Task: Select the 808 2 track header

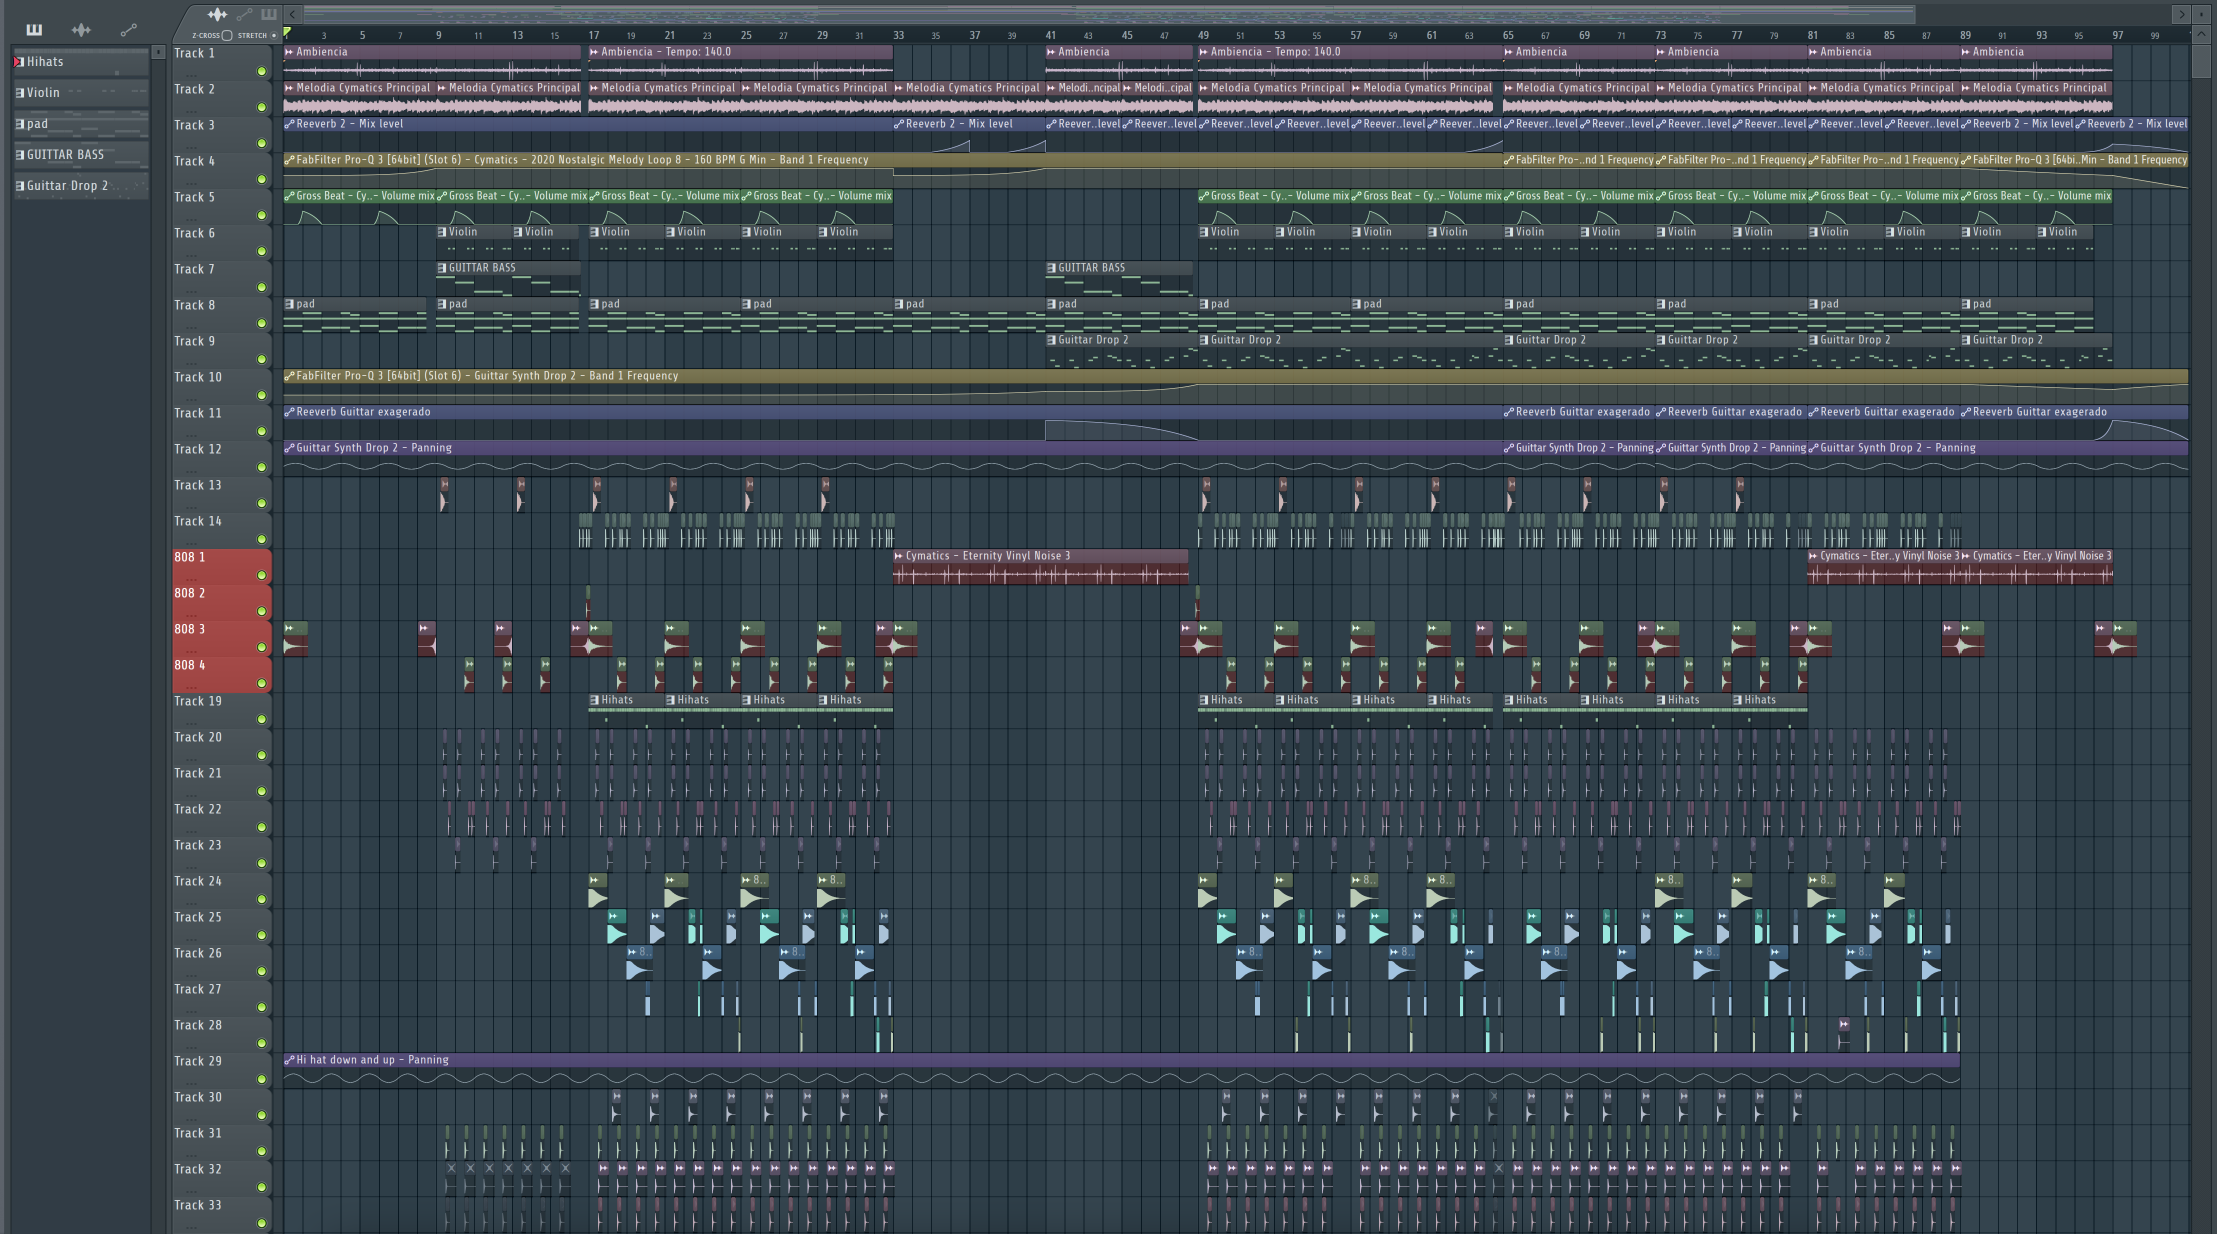Action: (x=221, y=602)
